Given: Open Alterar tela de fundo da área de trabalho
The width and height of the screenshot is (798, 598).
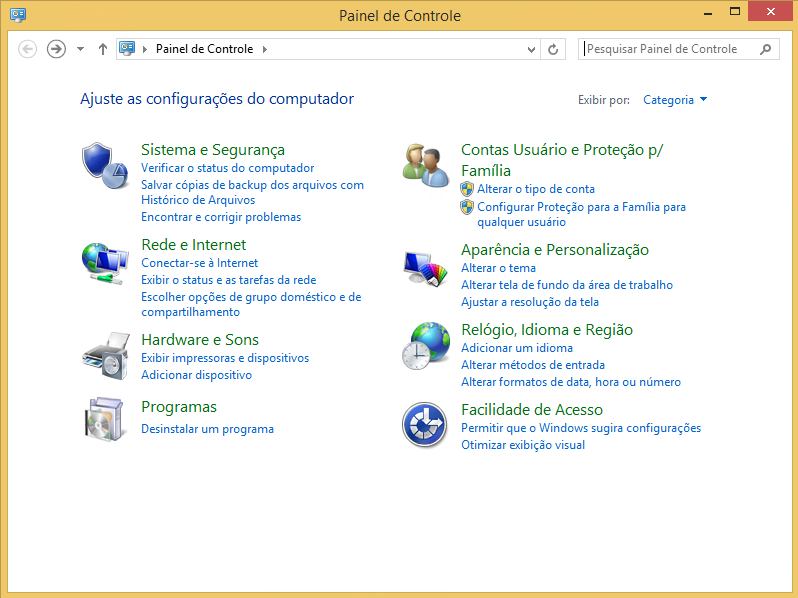Looking at the screenshot, I should [567, 285].
